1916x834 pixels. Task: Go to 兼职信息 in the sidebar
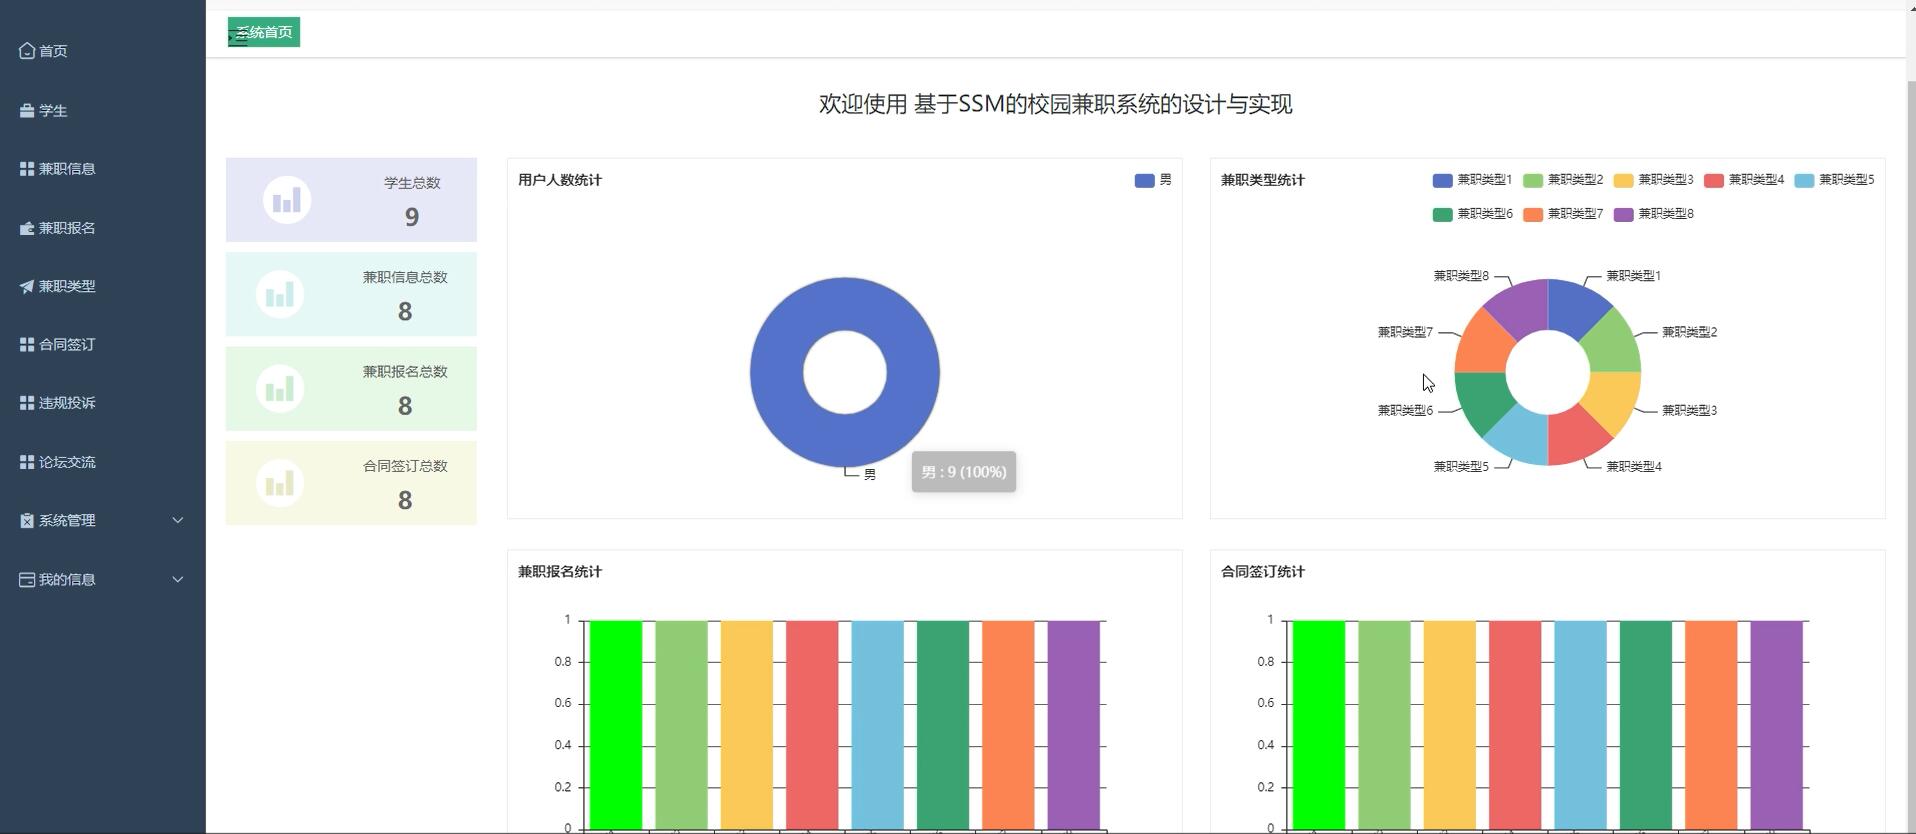tap(103, 169)
